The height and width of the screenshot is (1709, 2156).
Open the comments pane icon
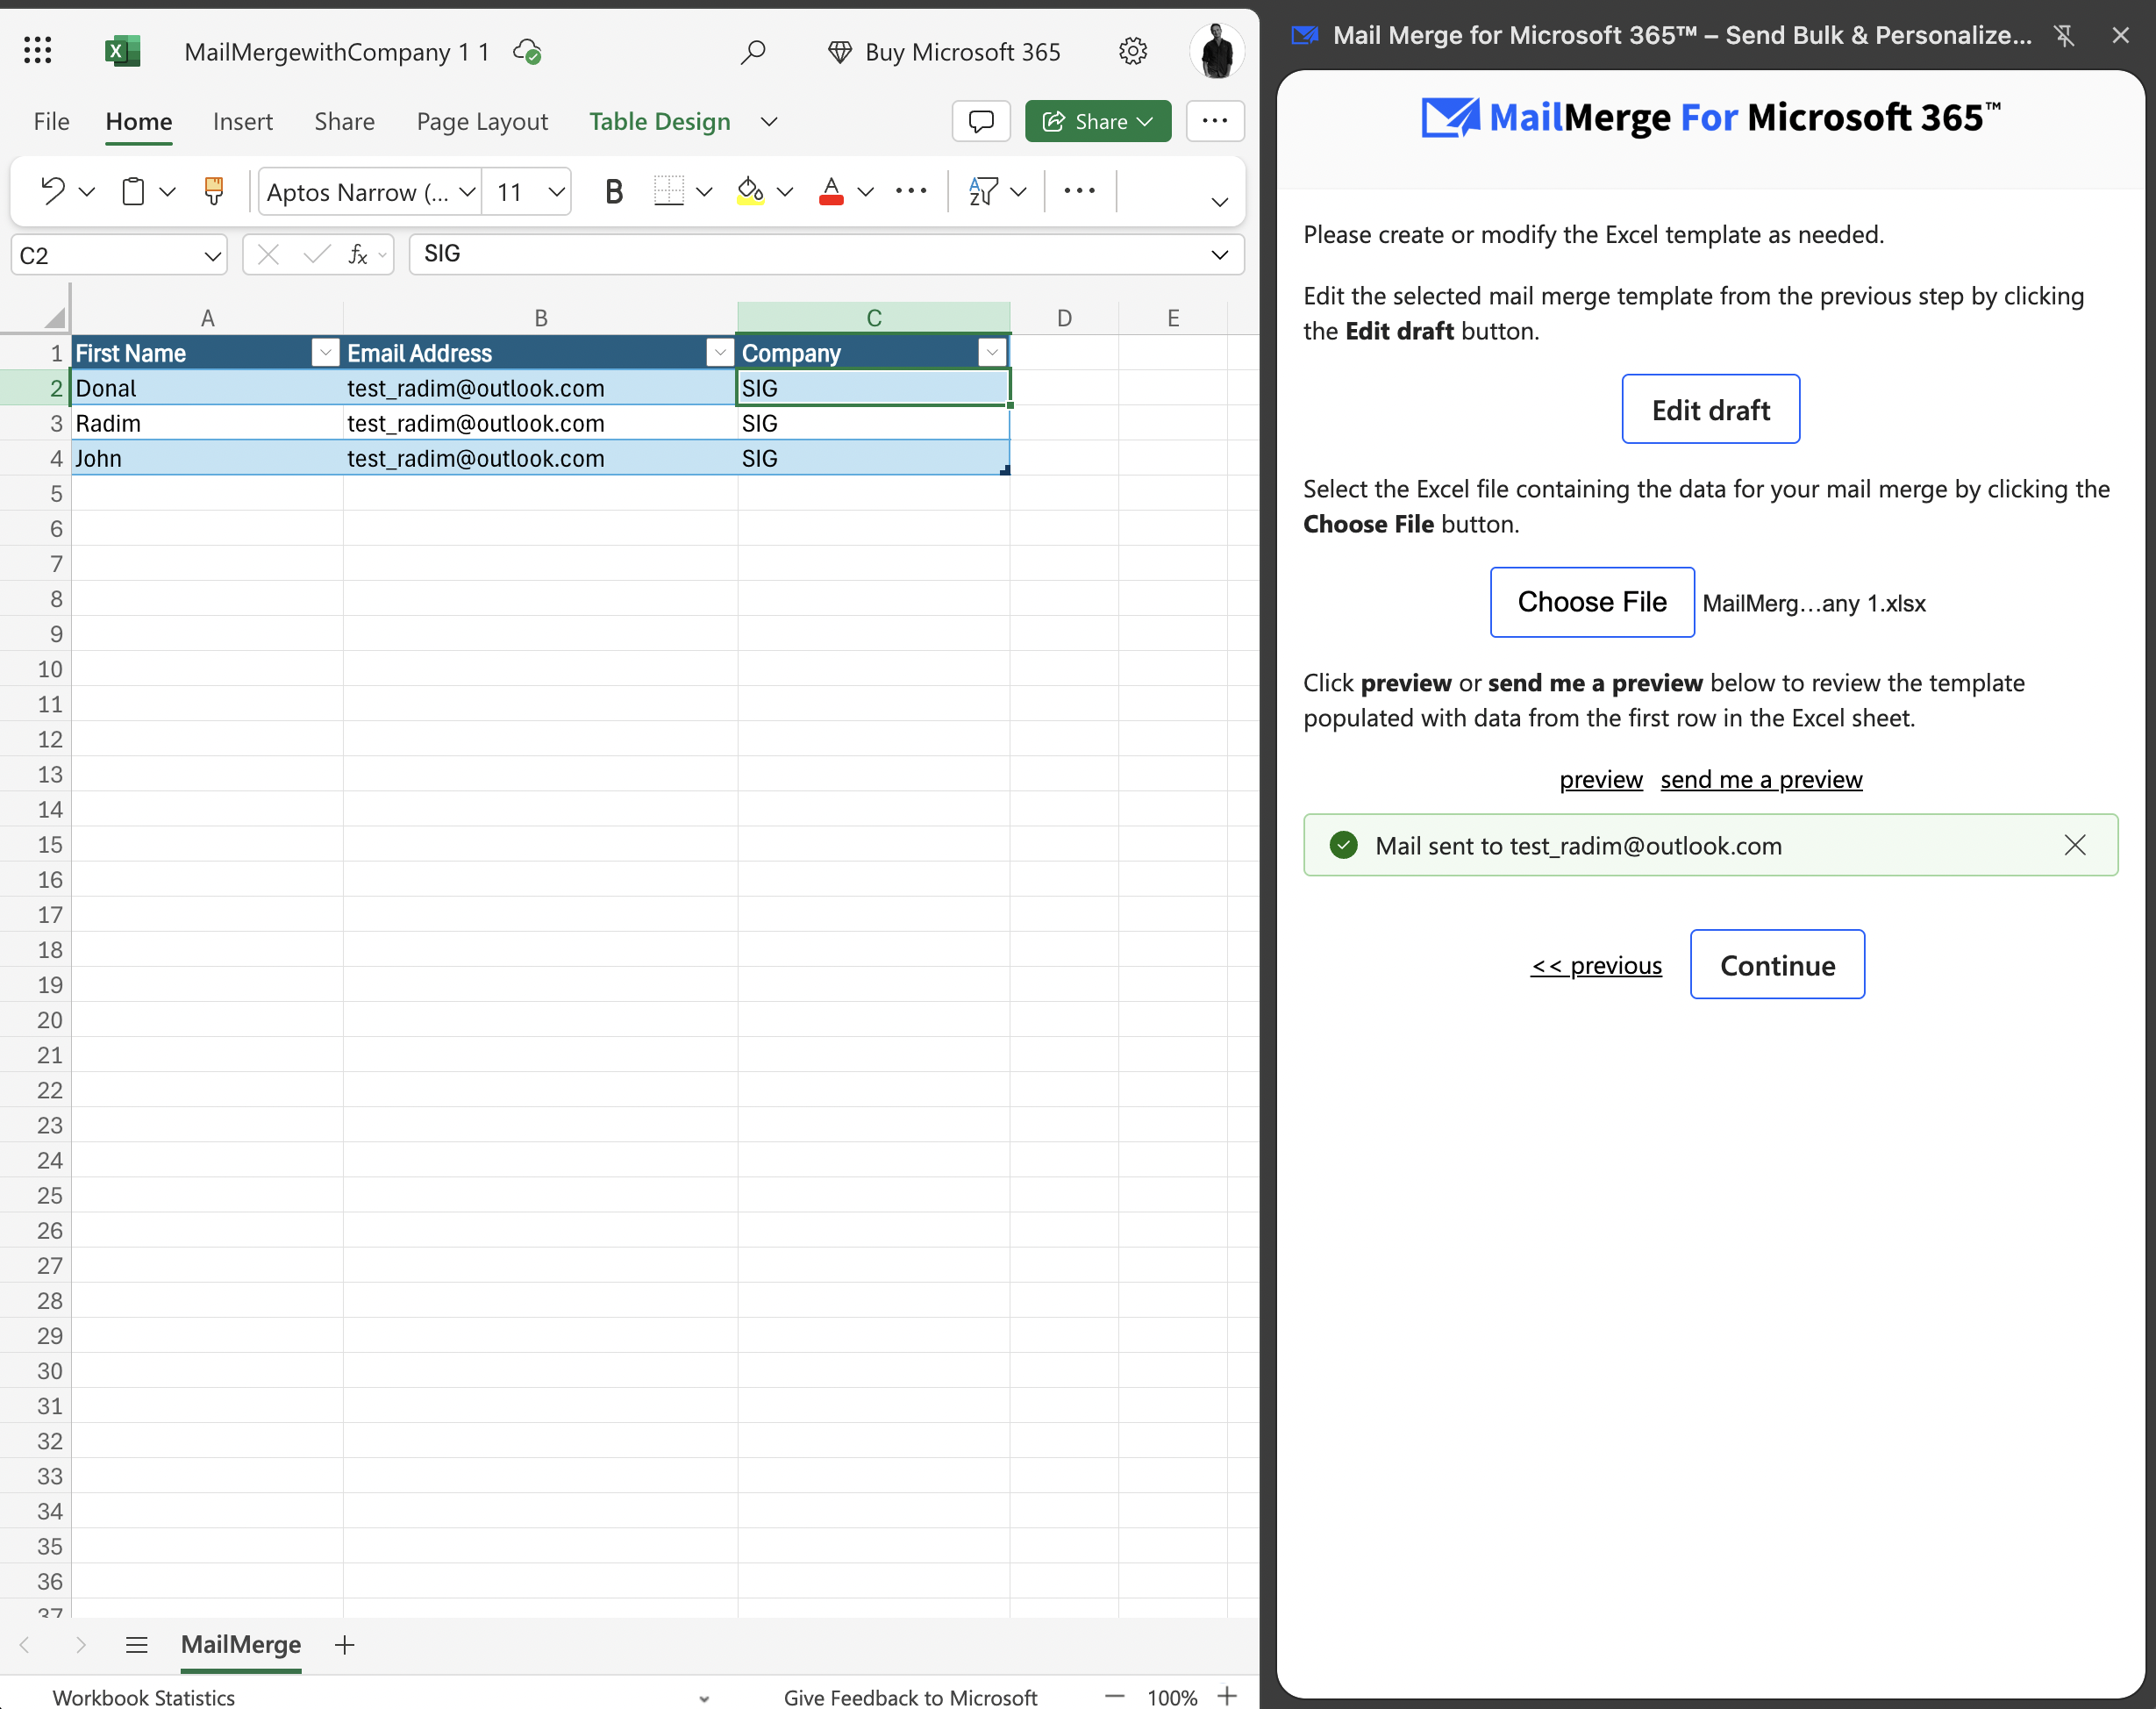(x=981, y=121)
